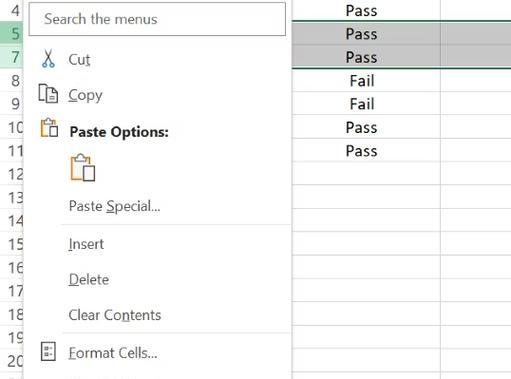Choose Delete from the context menu
511x379 pixels.
click(89, 279)
